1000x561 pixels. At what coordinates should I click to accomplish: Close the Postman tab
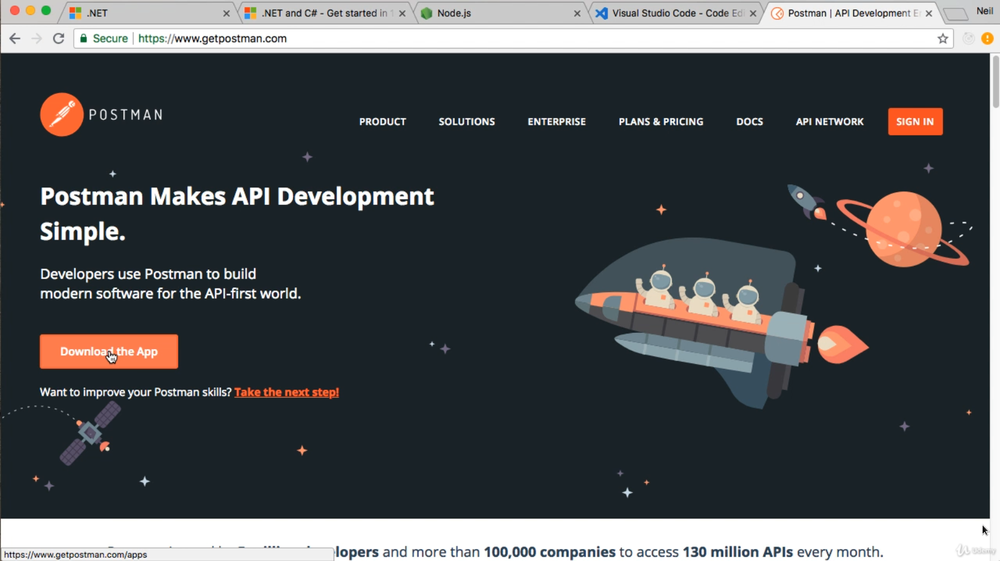929,13
